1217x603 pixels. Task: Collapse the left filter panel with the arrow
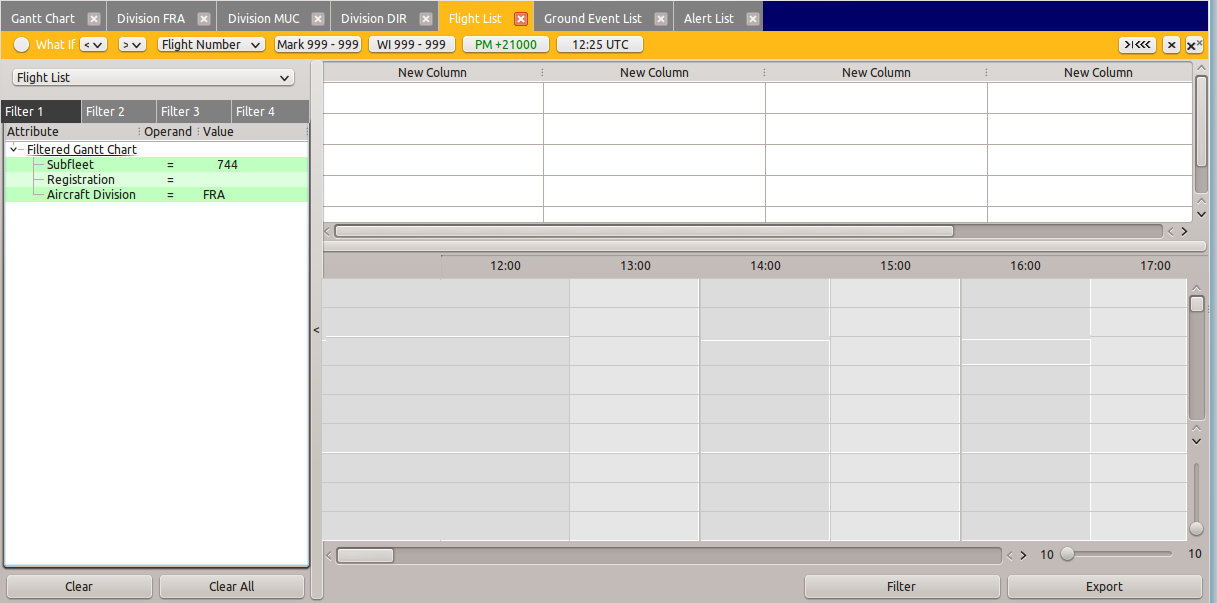click(x=316, y=330)
